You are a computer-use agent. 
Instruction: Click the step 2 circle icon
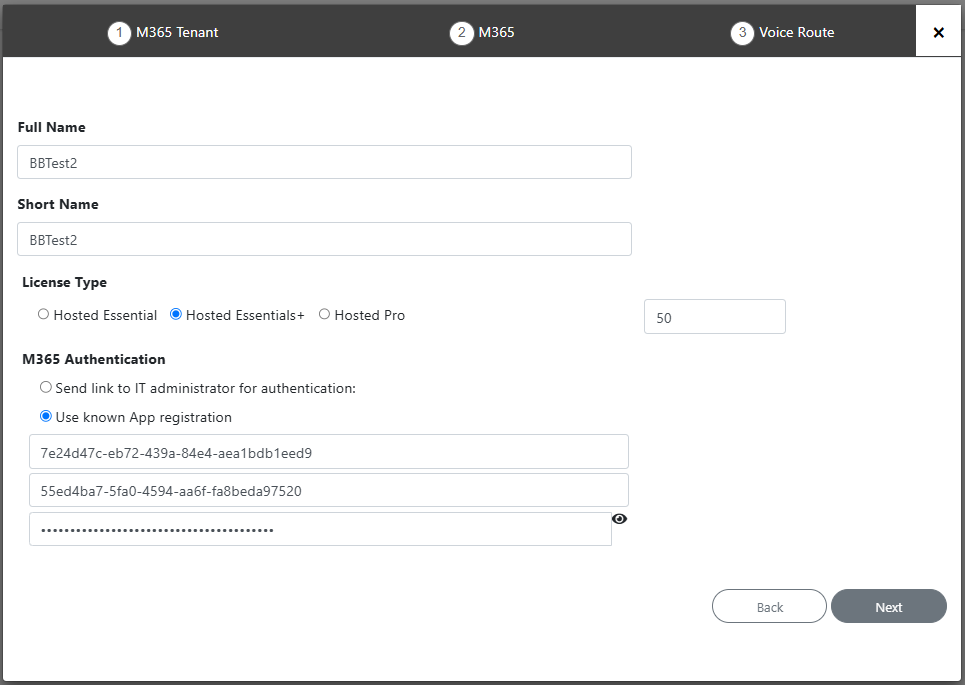tap(462, 33)
